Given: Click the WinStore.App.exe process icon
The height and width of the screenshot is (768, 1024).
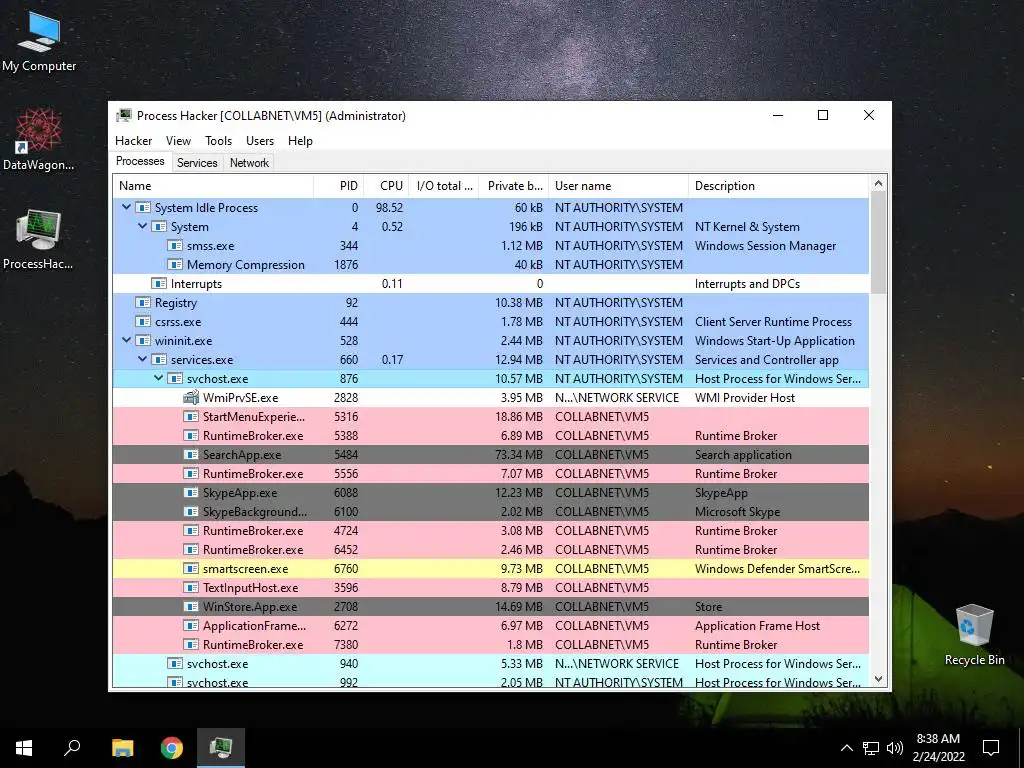Looking at the screenshot, I should [x=191, y=607].
